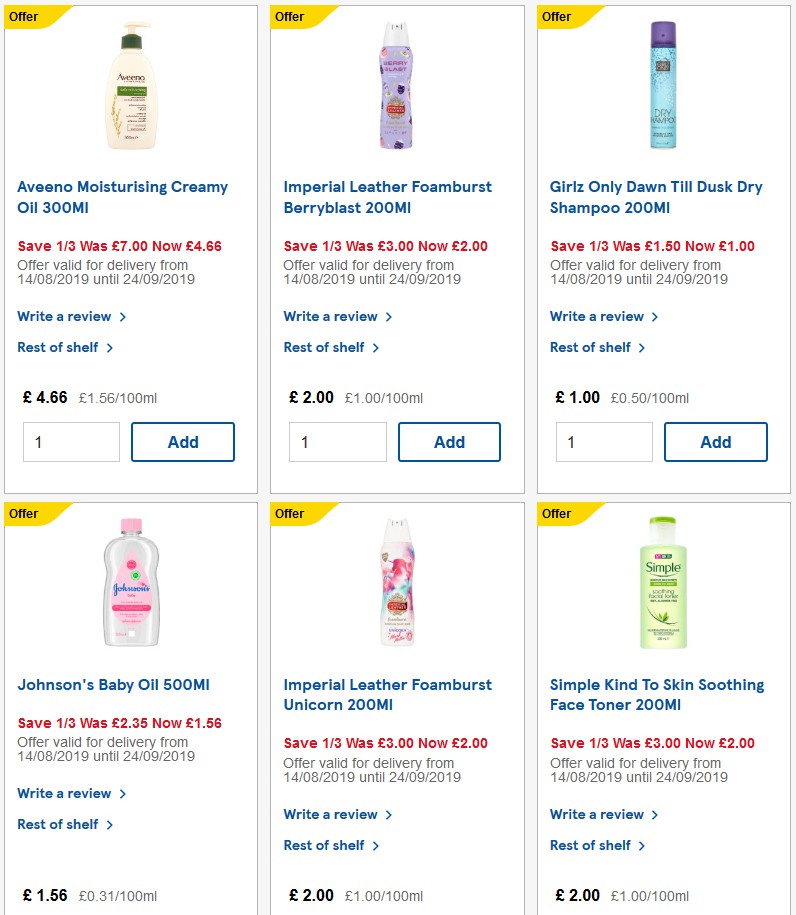Click the Simple Face Toner product image

(663, 583)
